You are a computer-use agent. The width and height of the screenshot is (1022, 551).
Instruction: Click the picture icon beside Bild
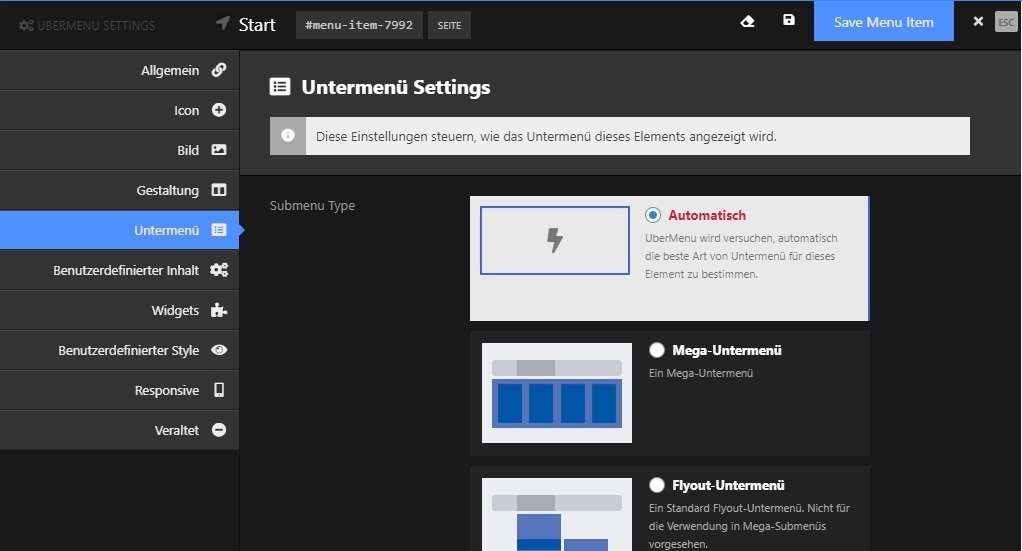(219, 150)
